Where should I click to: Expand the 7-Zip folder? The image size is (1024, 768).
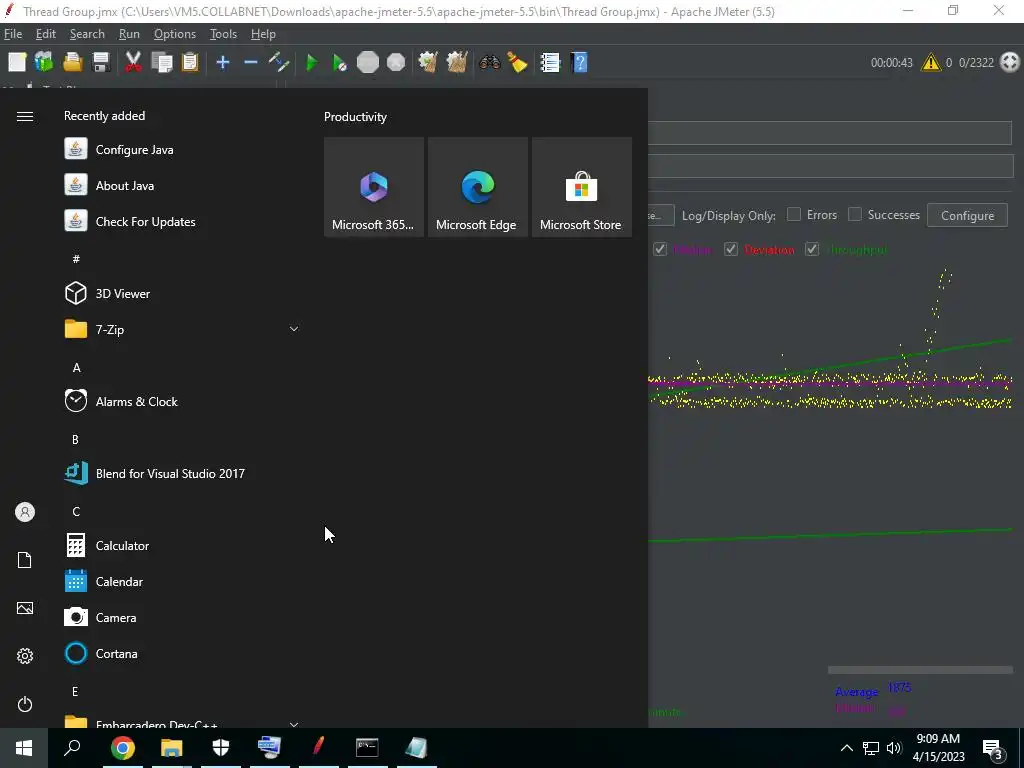click(x=182, y=330)
